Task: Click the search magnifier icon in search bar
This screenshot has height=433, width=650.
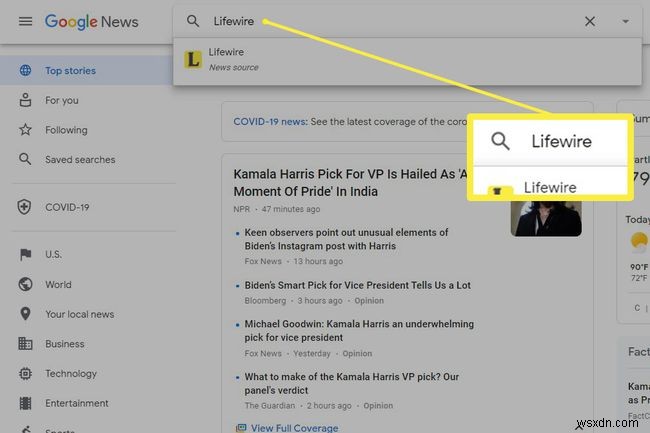Action: pyautogui.click(x=193, y=21)
